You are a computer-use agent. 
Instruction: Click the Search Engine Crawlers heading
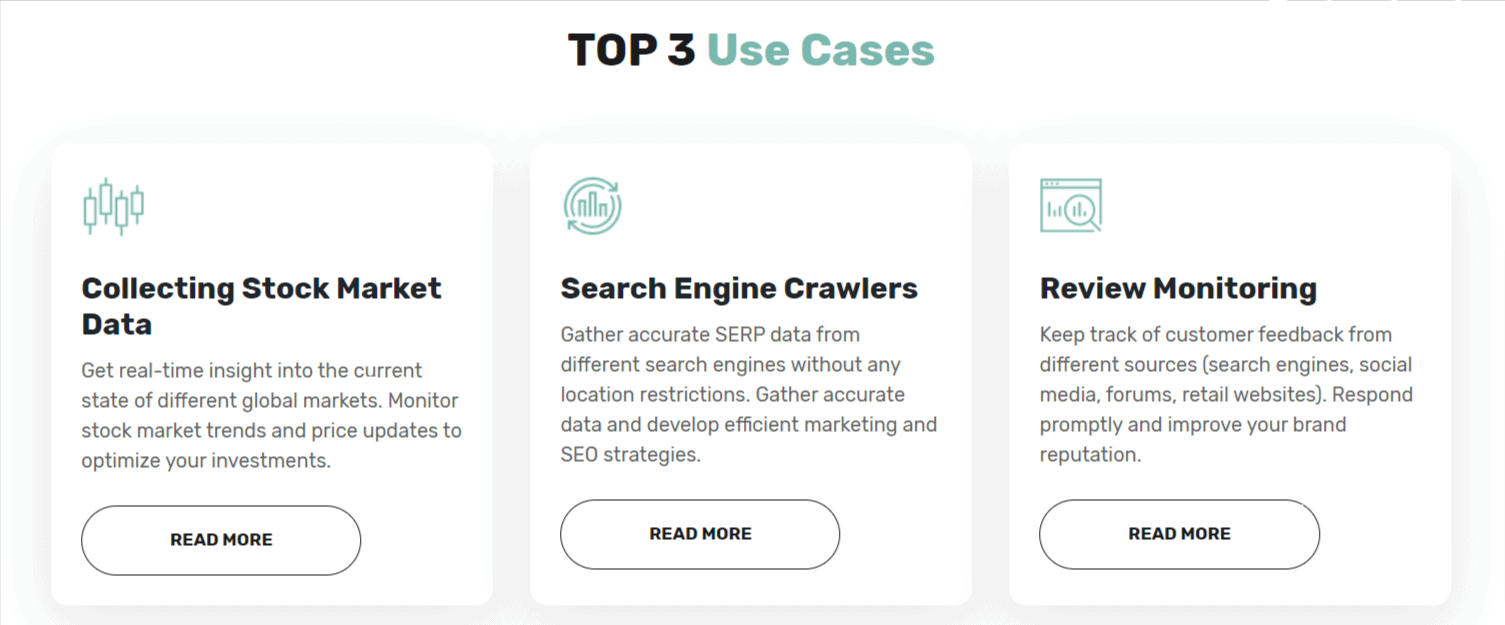tap(739, 288)
